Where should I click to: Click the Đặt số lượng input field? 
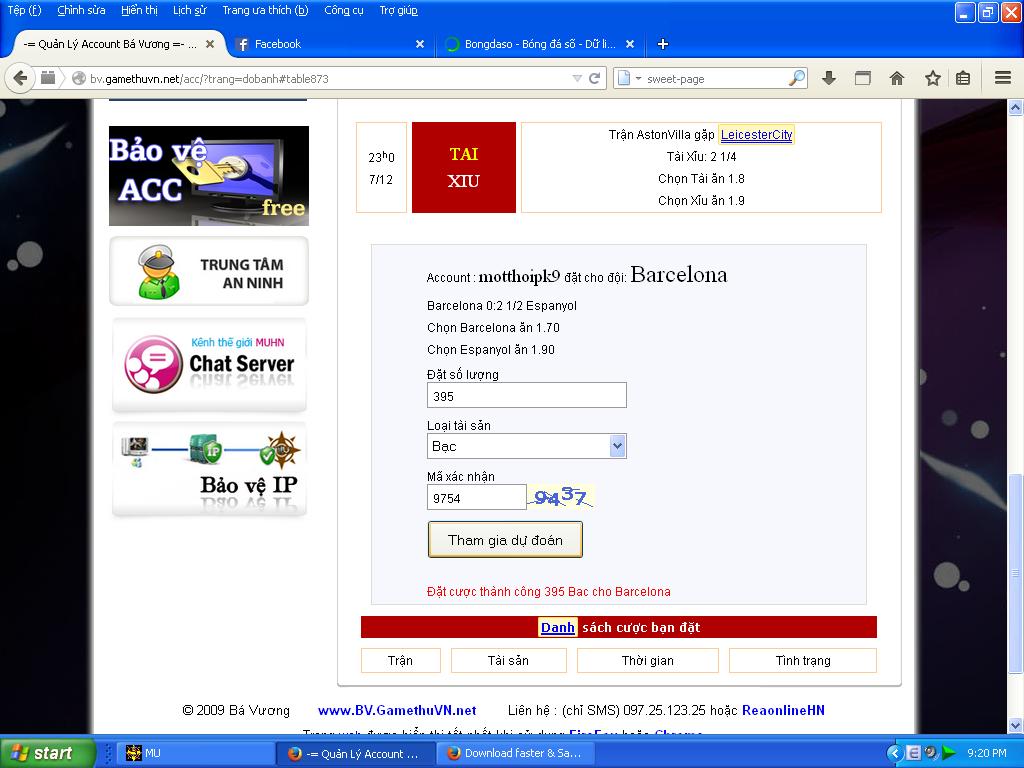click(x=526, y=396)
